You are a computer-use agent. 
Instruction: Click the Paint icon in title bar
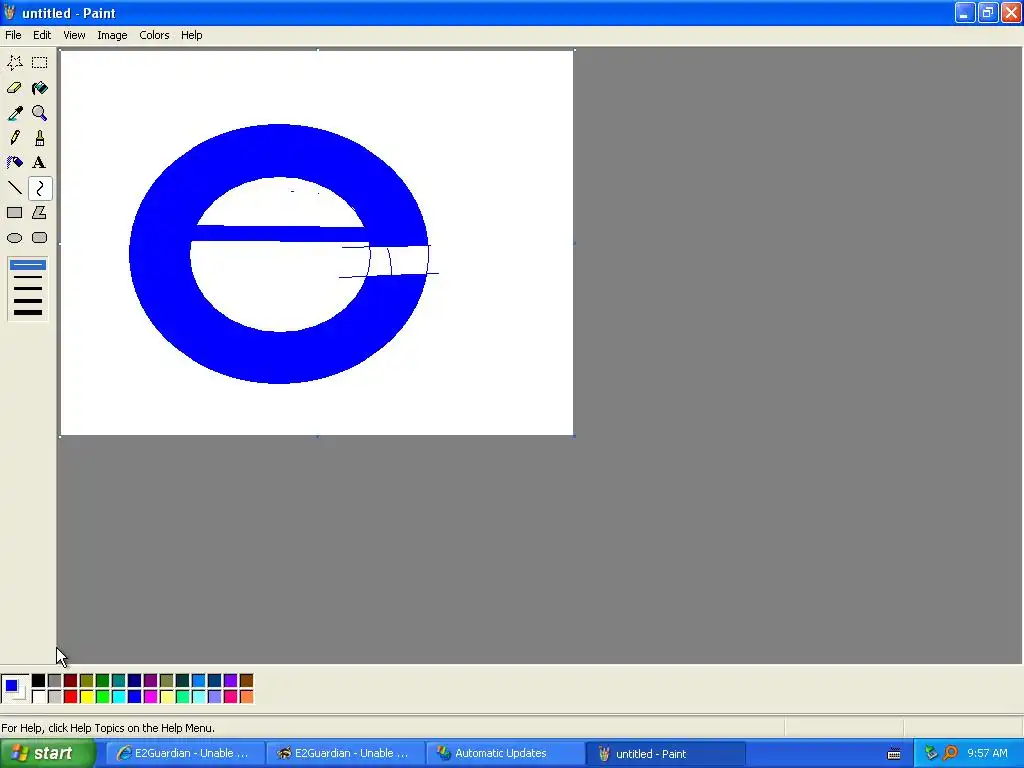coord(10,12)
